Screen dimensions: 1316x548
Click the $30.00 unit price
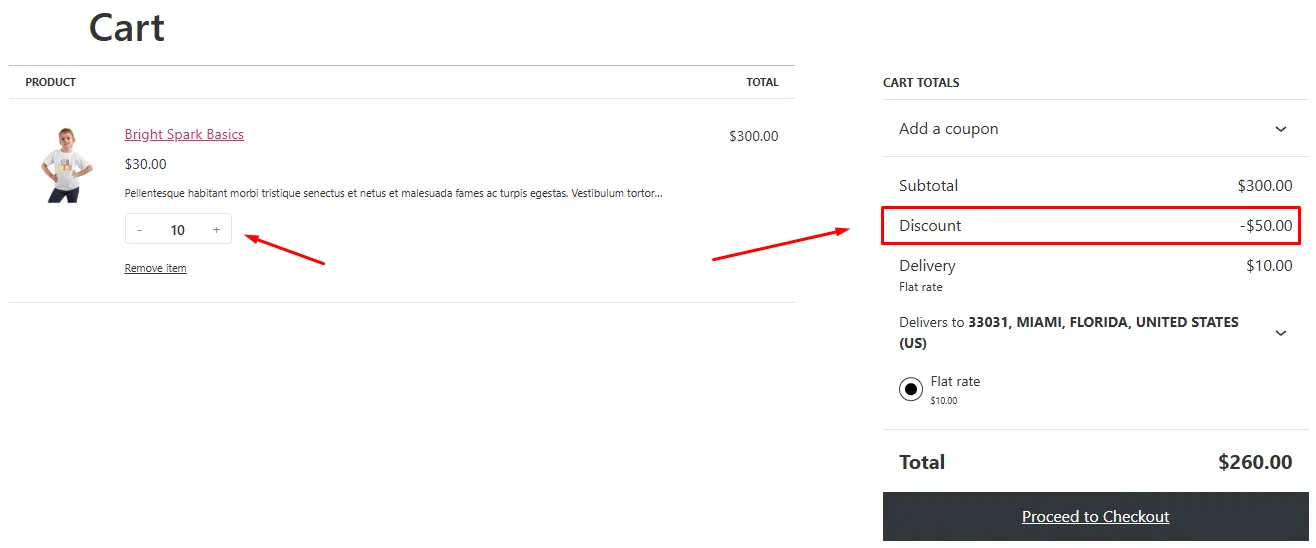[x=145, y=164]
